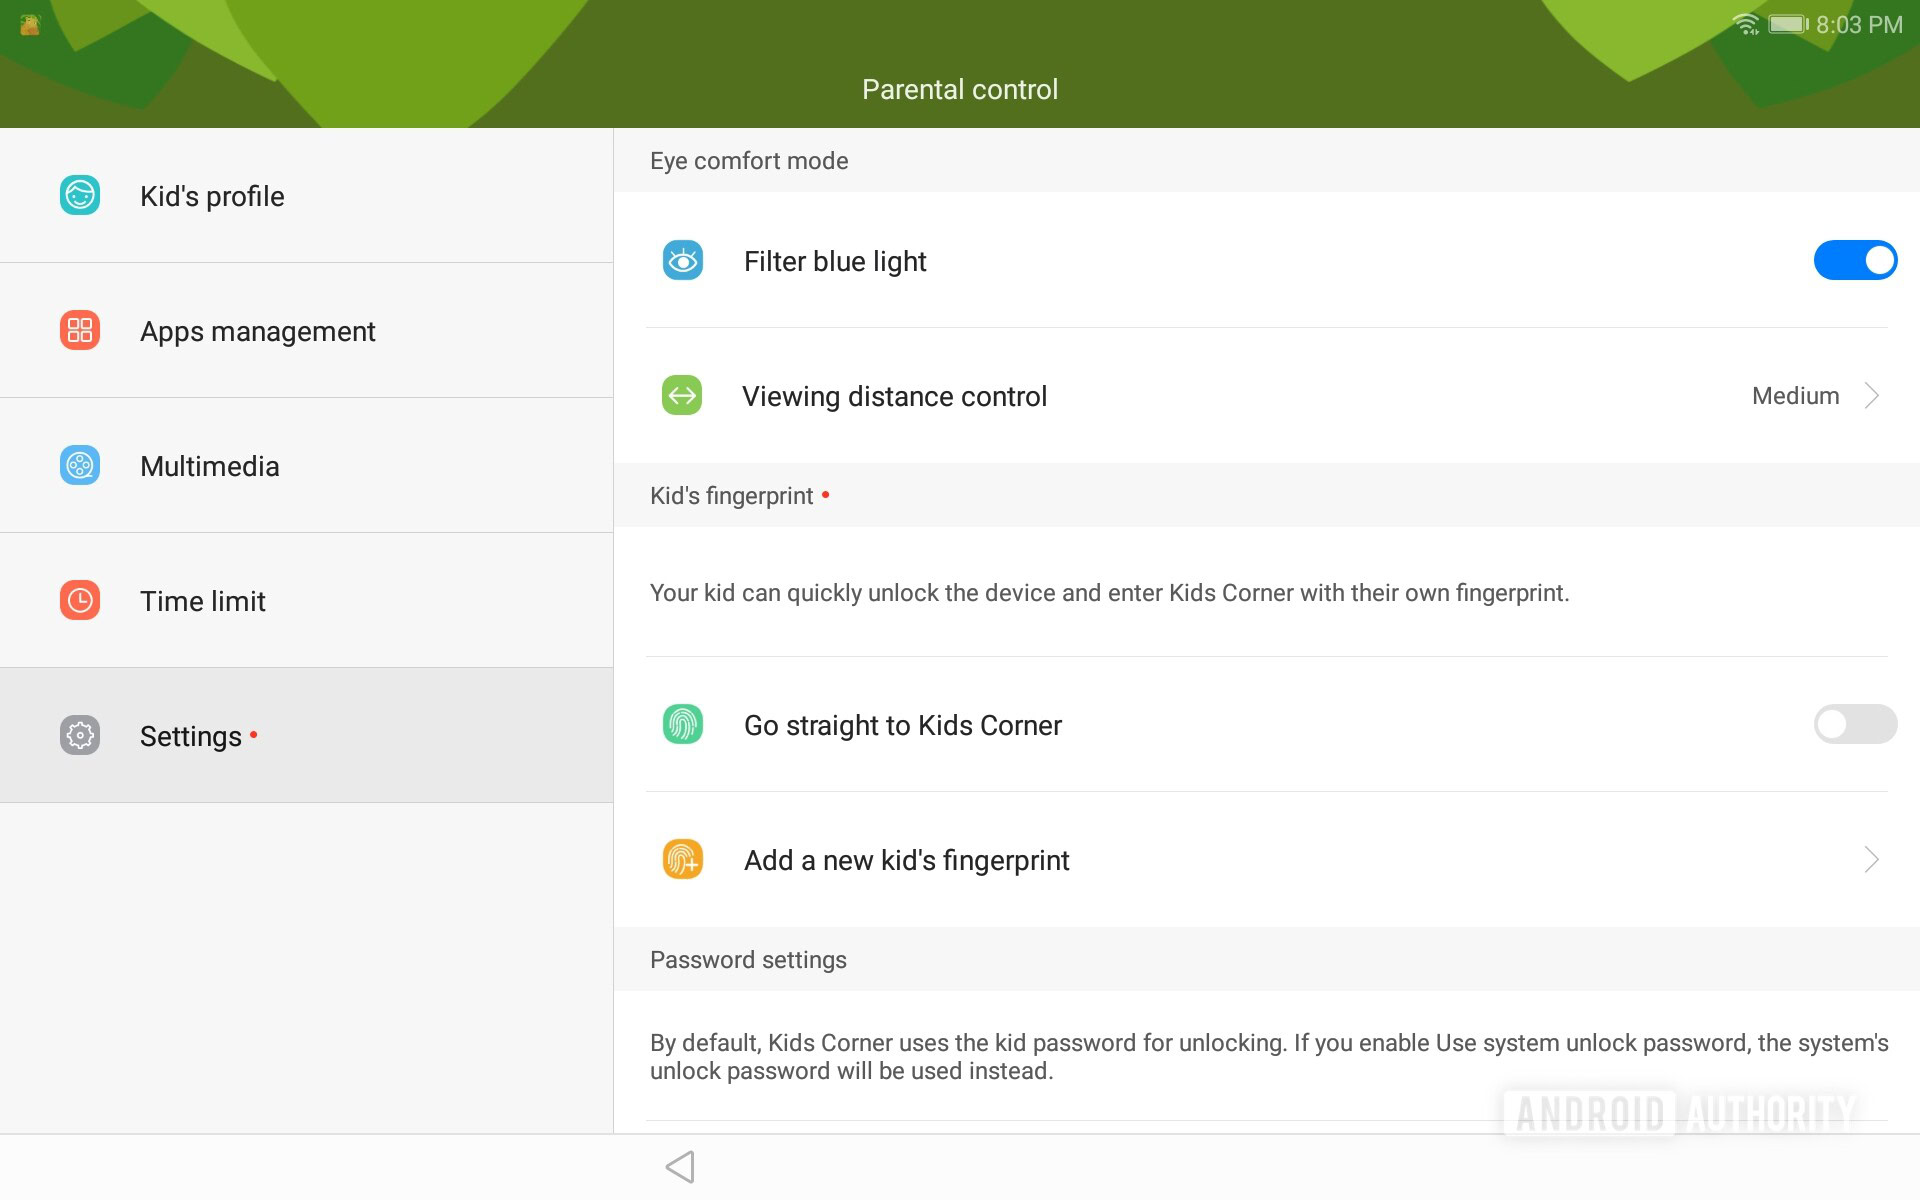The image size is (1920, 1200).
Task: Expand the Password settings section
Action: click(748, 959)
